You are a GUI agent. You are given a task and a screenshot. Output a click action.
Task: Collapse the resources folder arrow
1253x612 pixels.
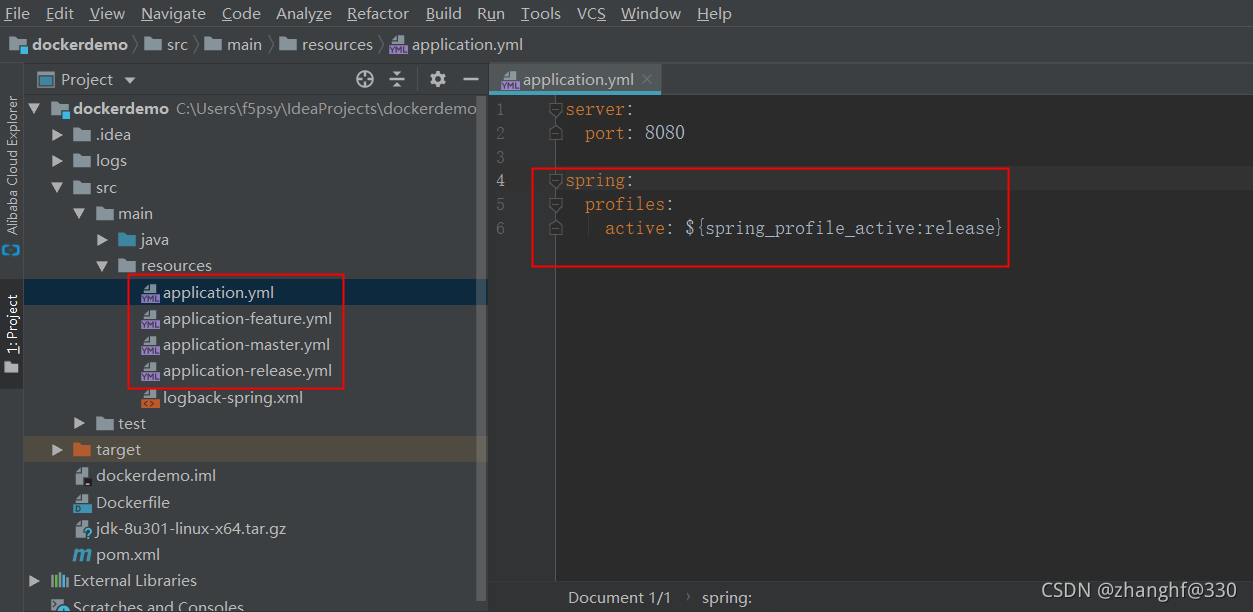coord(102,265)
